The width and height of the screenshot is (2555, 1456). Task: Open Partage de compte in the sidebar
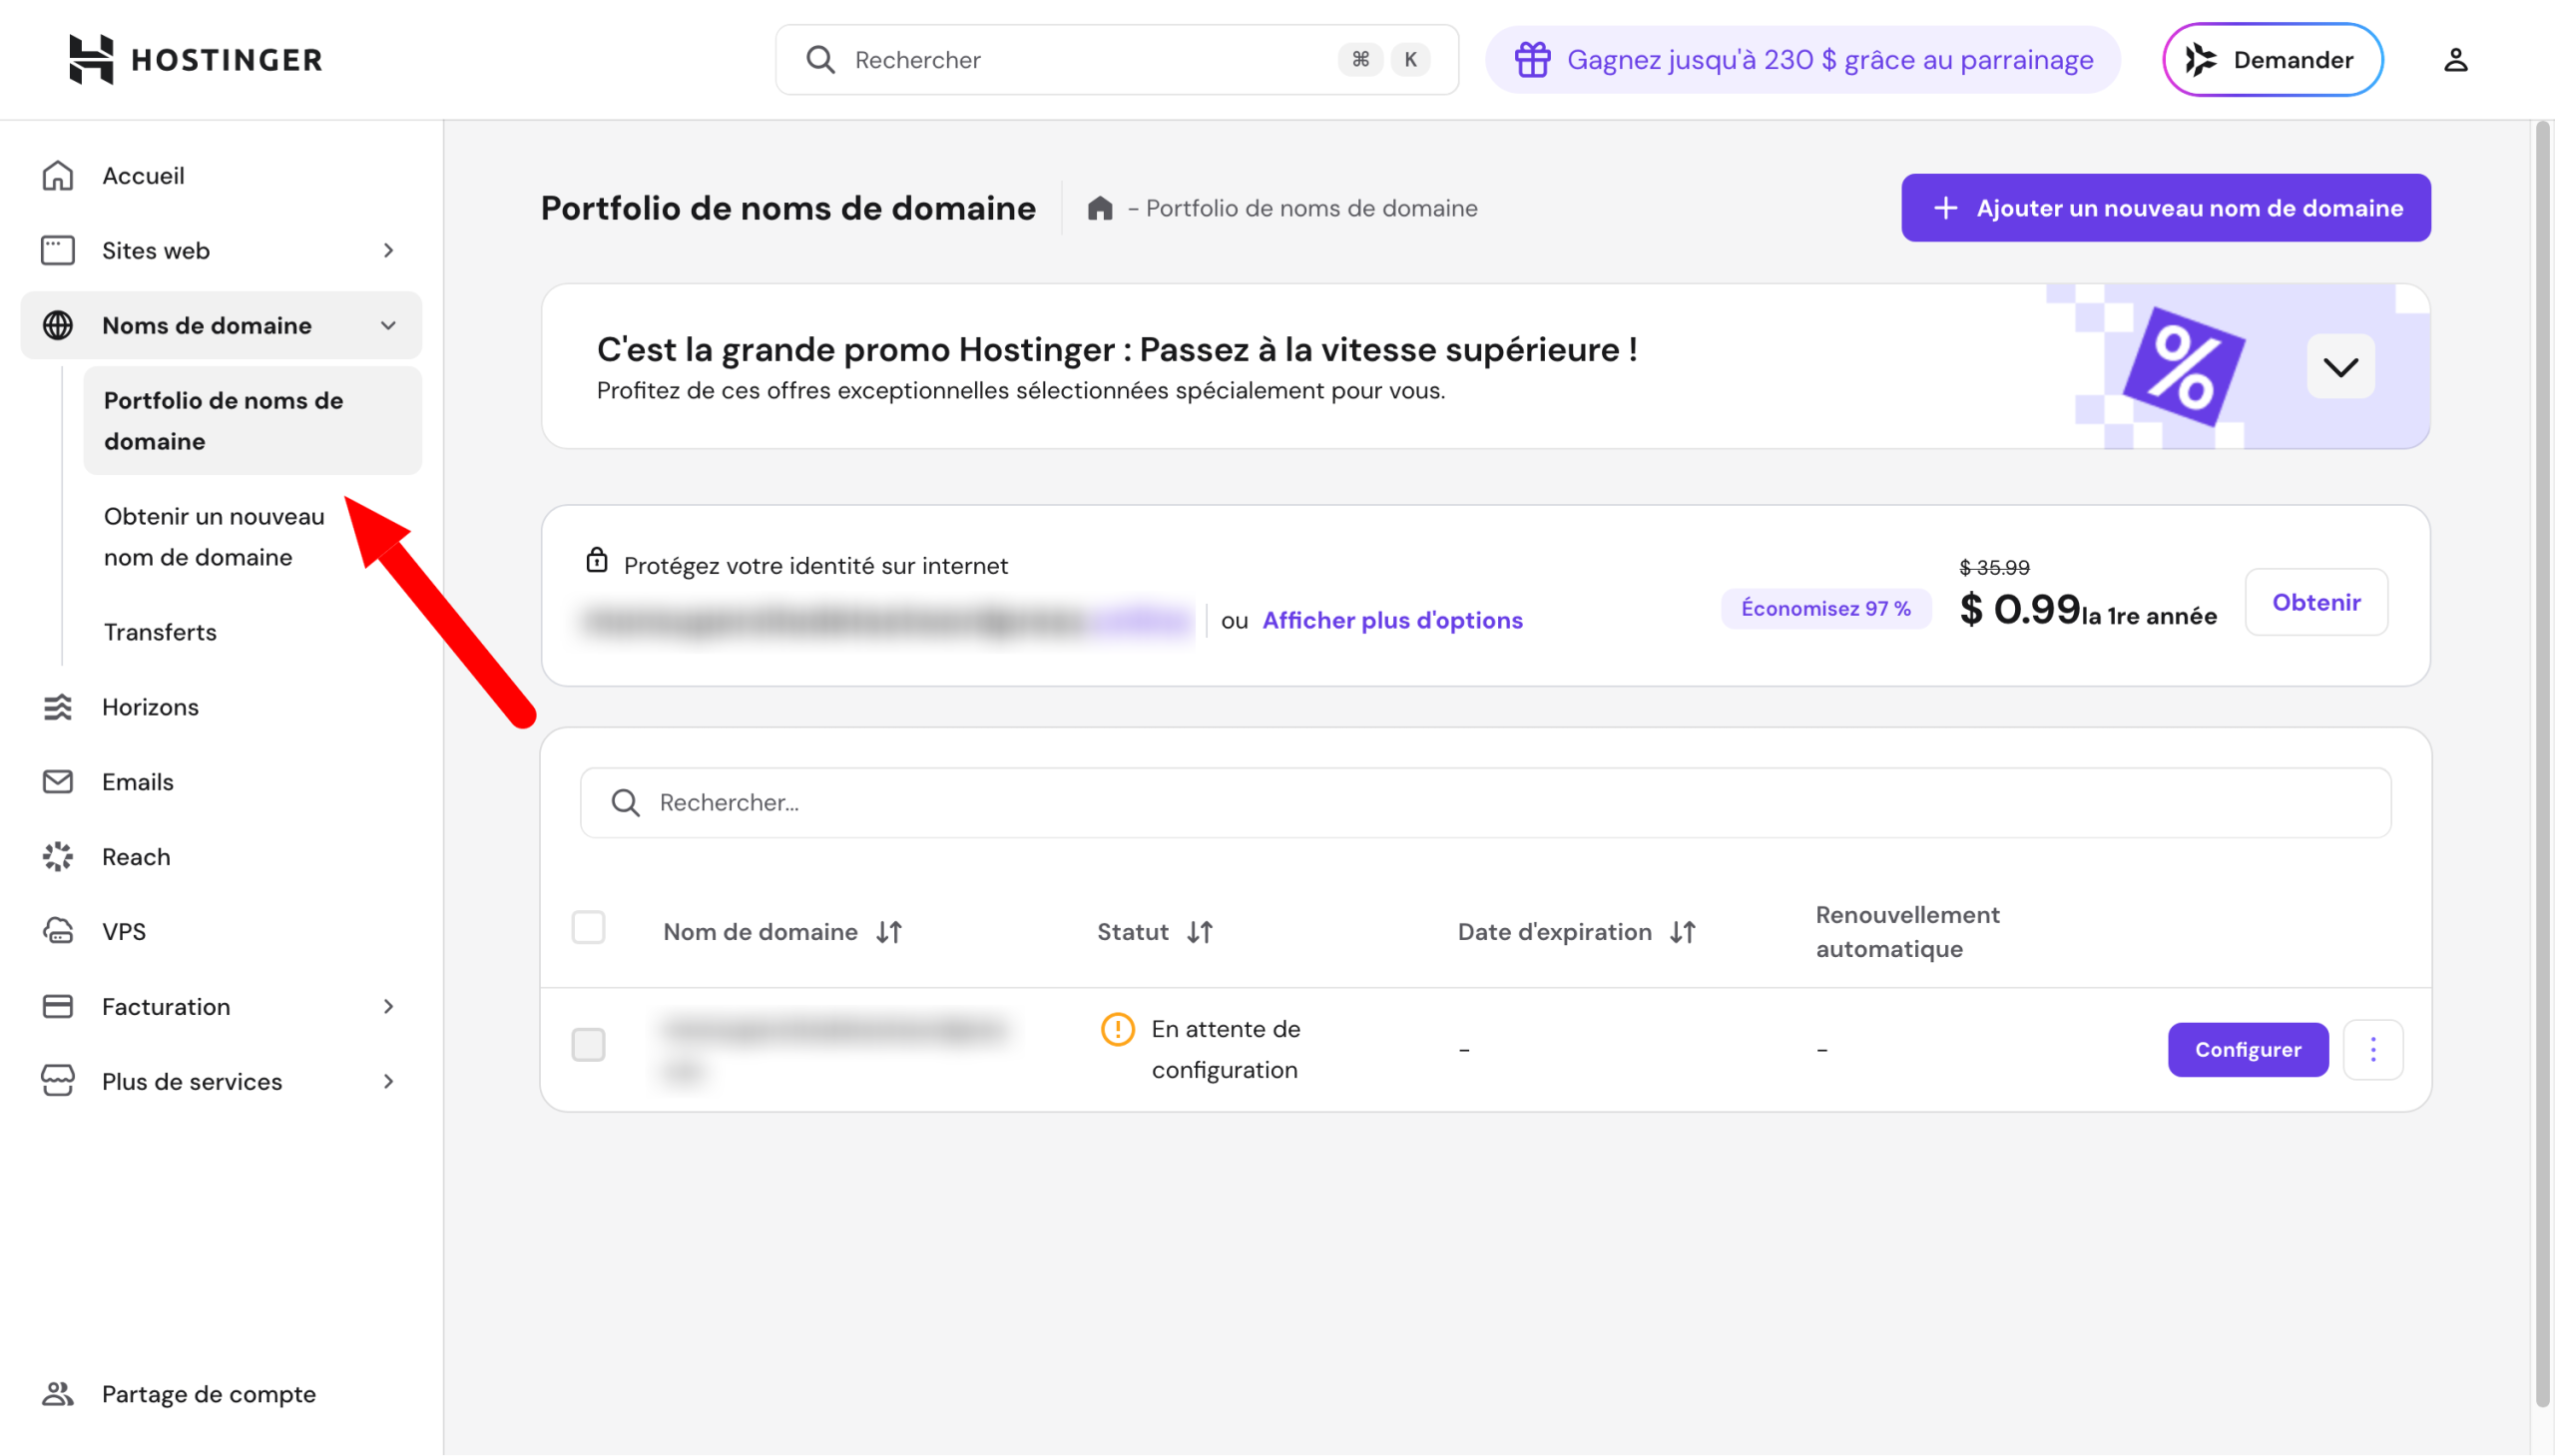coord(221,1394)
